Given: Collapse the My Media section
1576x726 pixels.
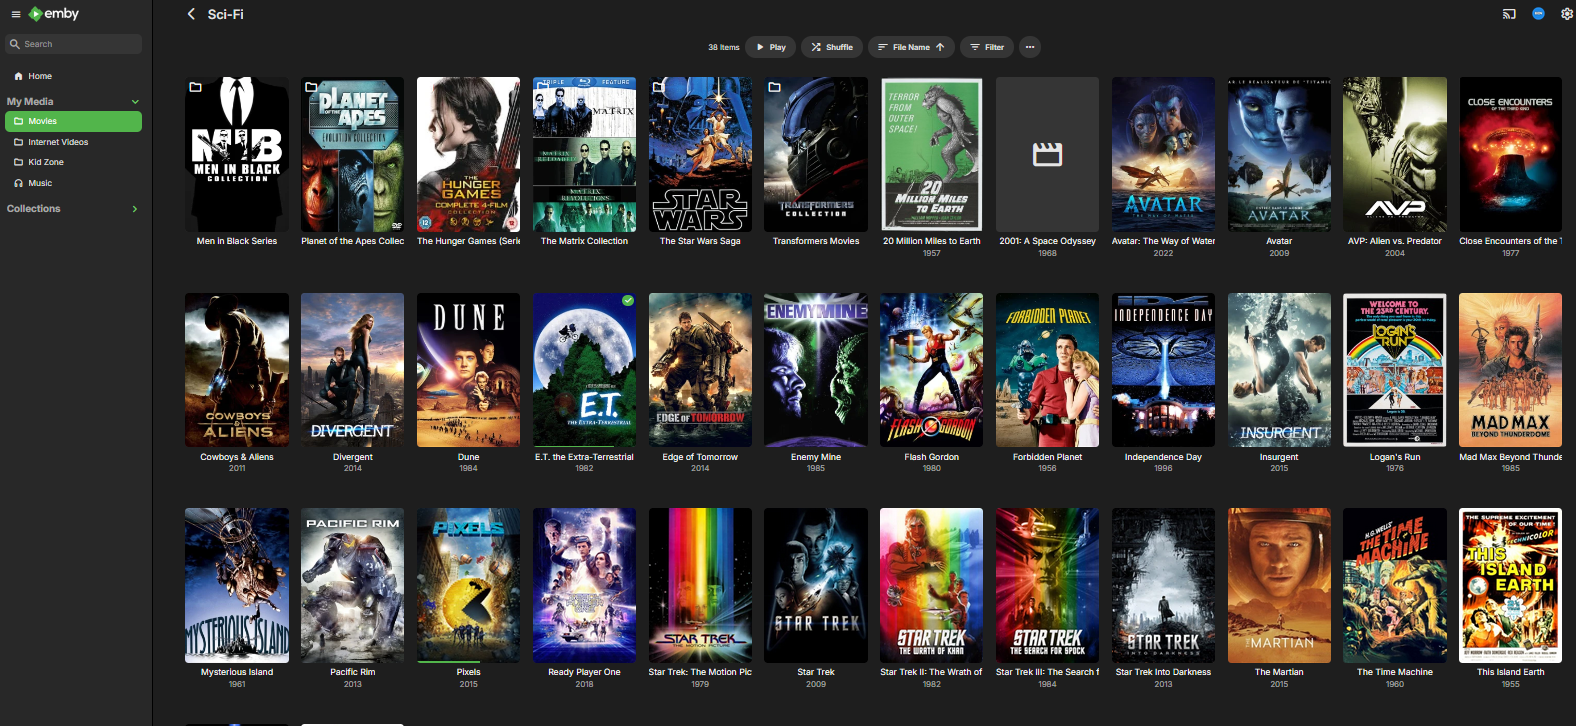Looking at the screenshot, I should pos(135,102).
